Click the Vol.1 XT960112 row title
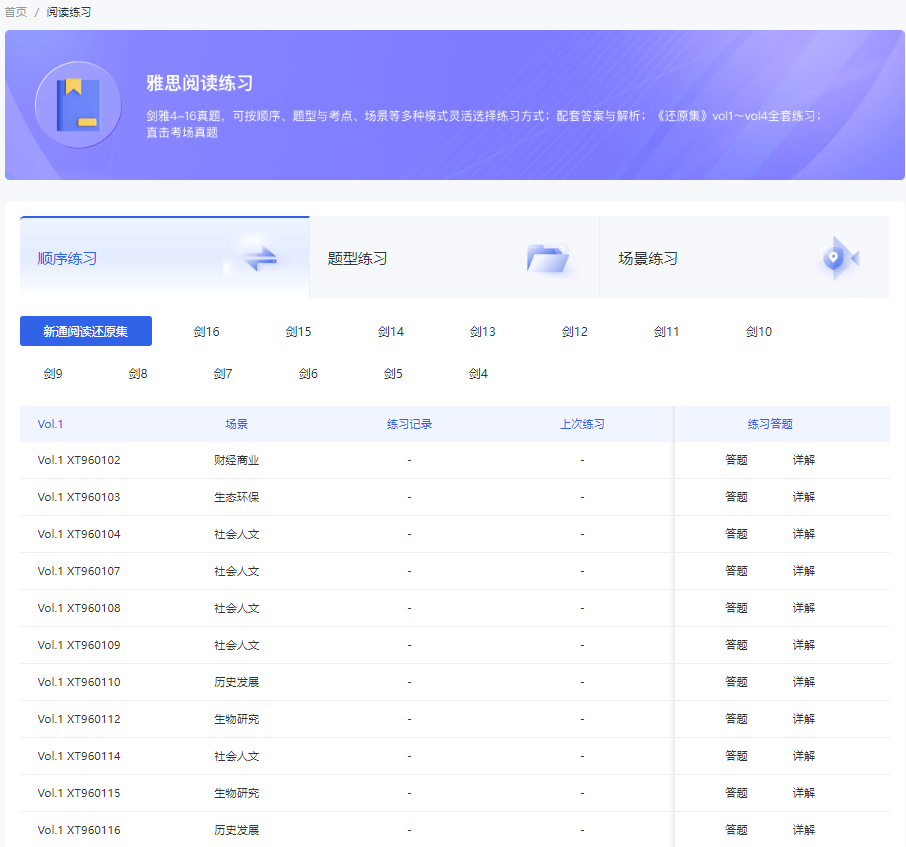This screenshot has height=847, width=906. pos(79,719)
